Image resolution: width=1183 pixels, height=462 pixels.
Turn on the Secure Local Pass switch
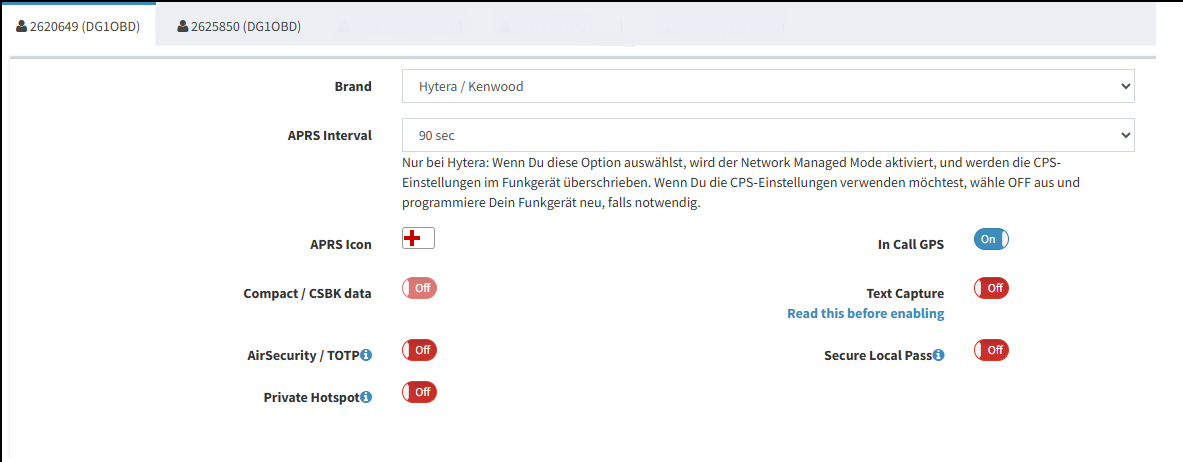click(x=991, y=350)
